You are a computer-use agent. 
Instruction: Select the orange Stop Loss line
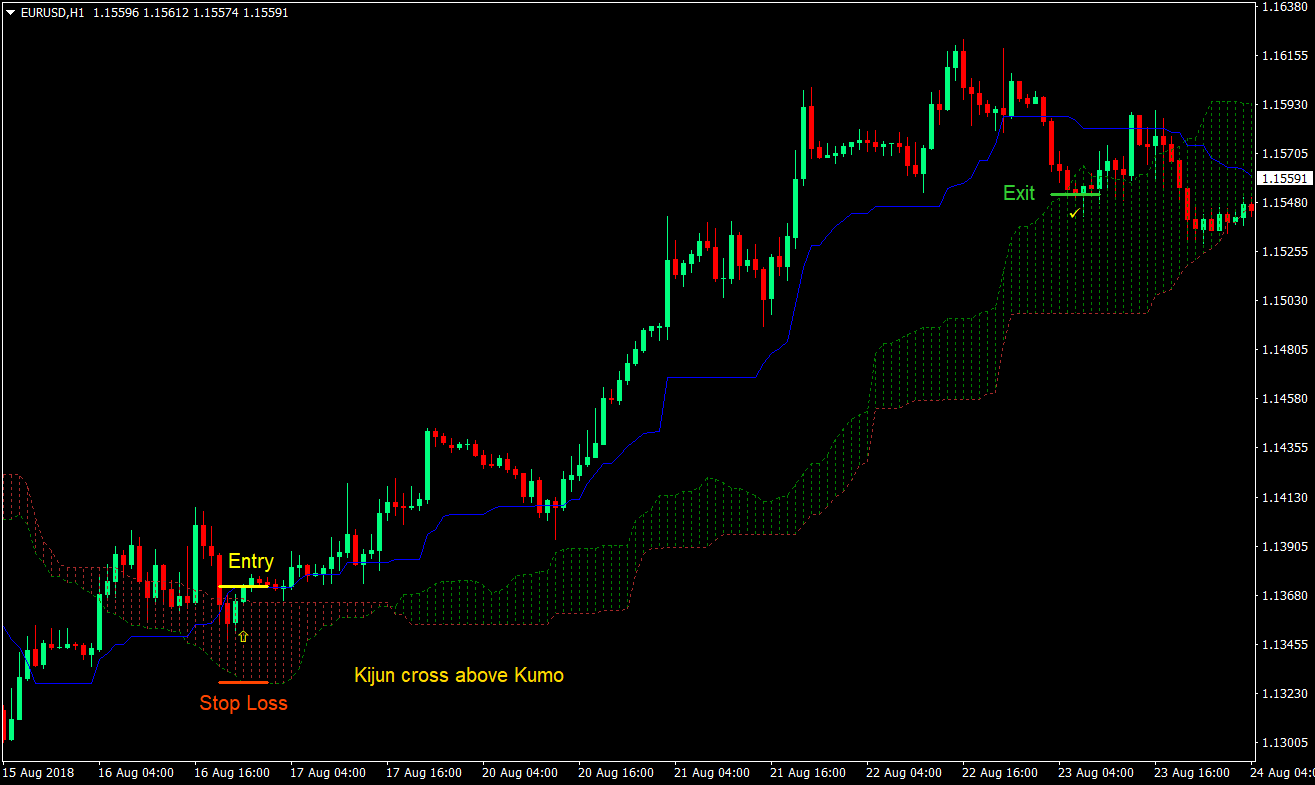244,682
